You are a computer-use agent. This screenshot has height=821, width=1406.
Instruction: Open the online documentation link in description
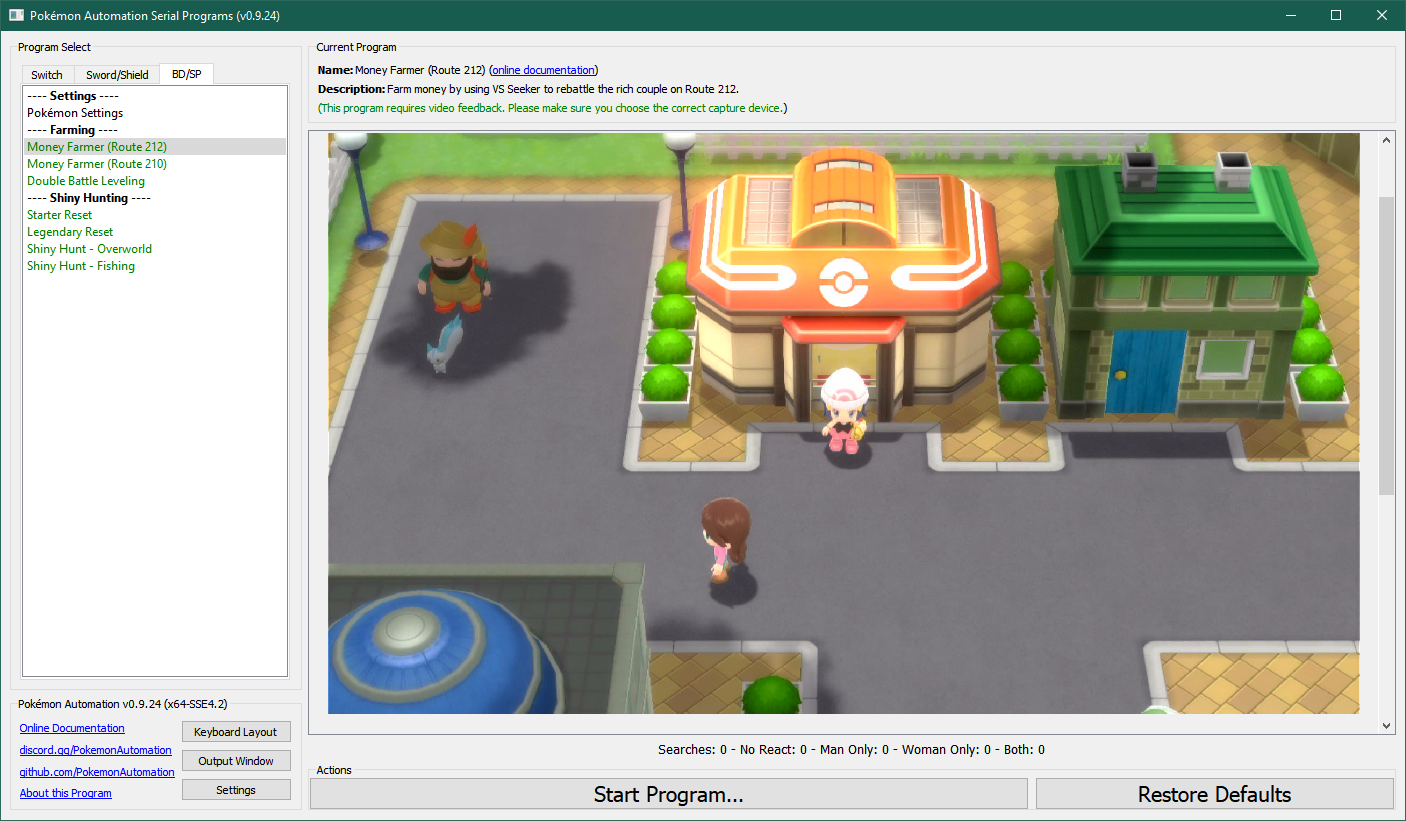[x=544, y=70]
